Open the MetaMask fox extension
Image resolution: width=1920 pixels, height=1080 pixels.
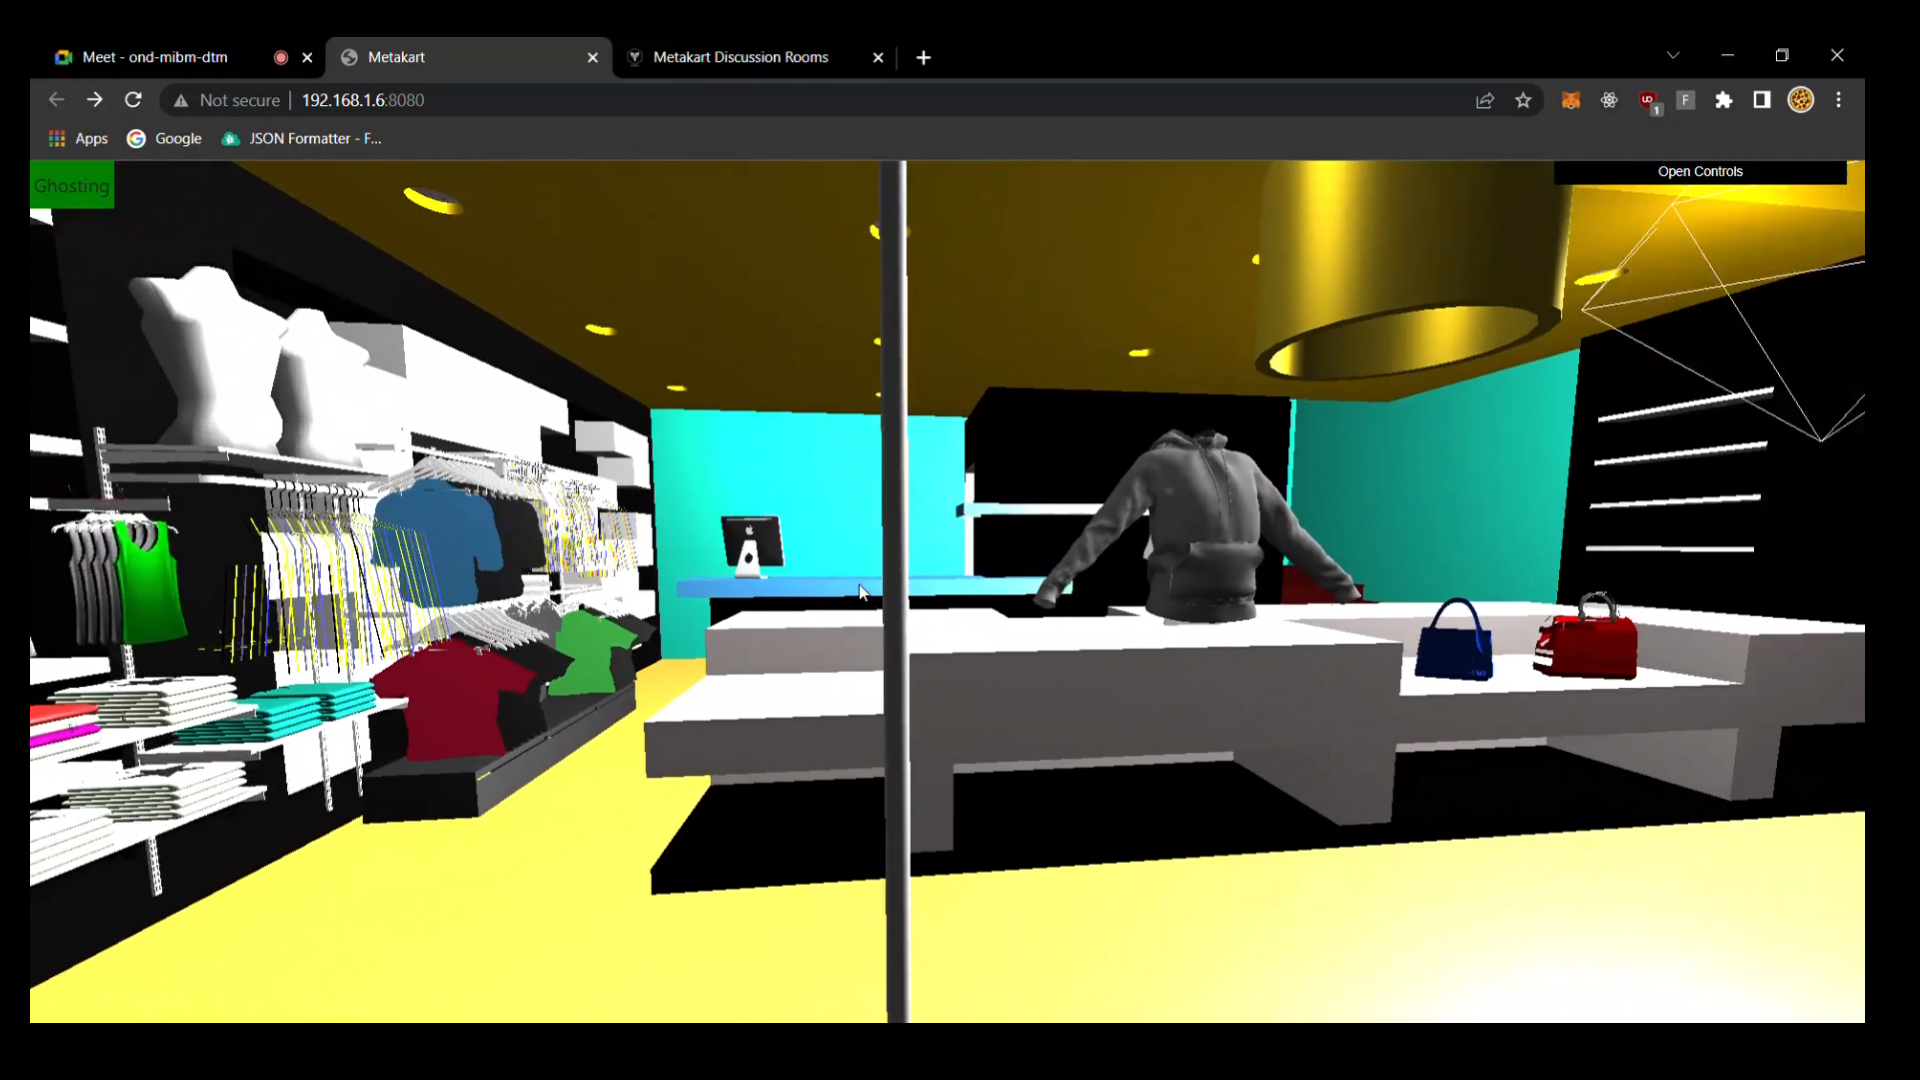point(1571,100)
